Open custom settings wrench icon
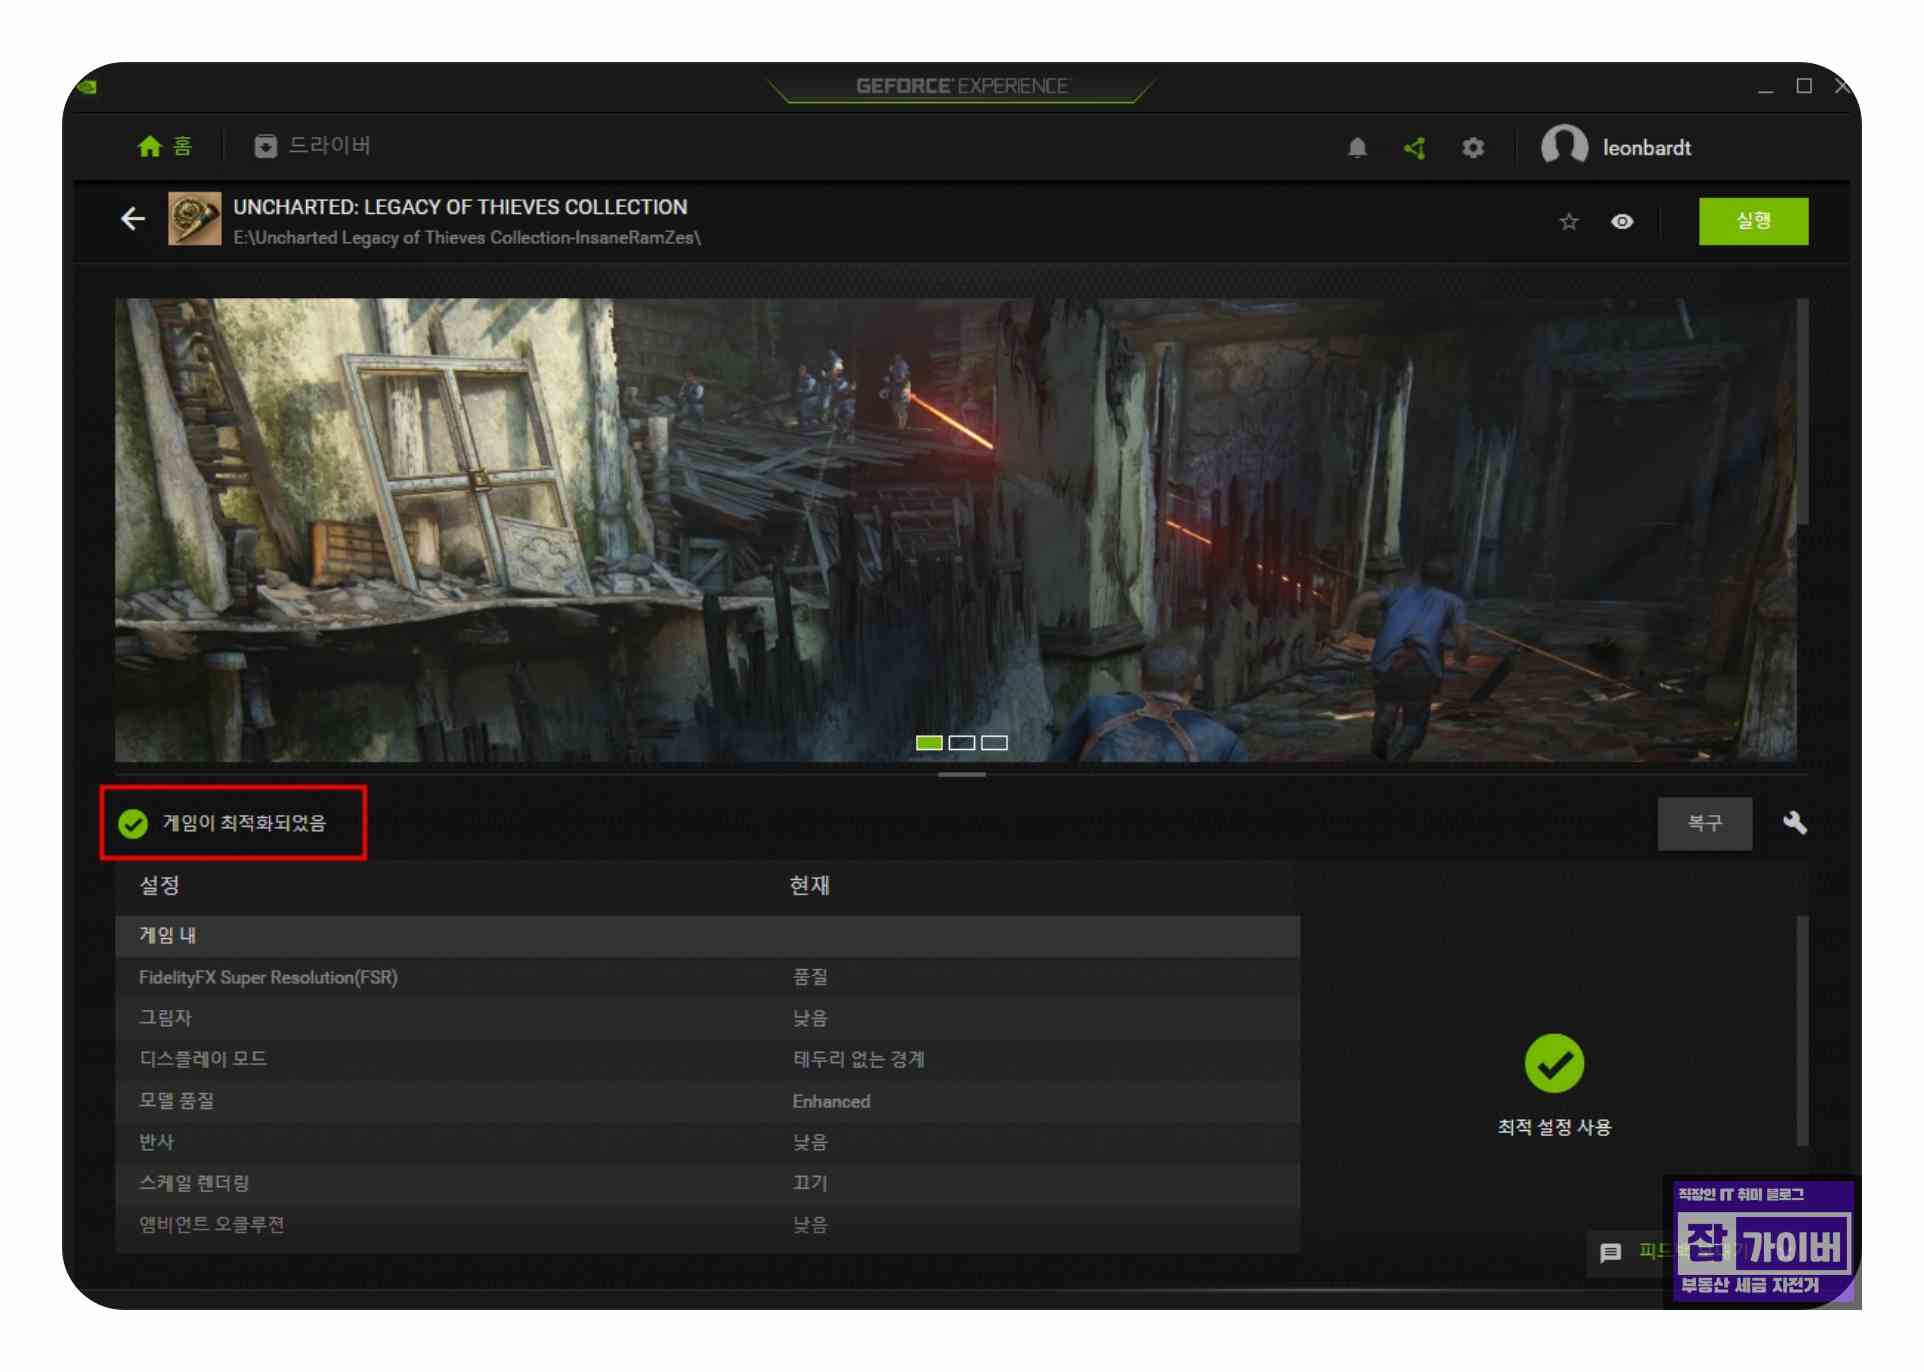1924x1372 pixels. click(1794, 823)
